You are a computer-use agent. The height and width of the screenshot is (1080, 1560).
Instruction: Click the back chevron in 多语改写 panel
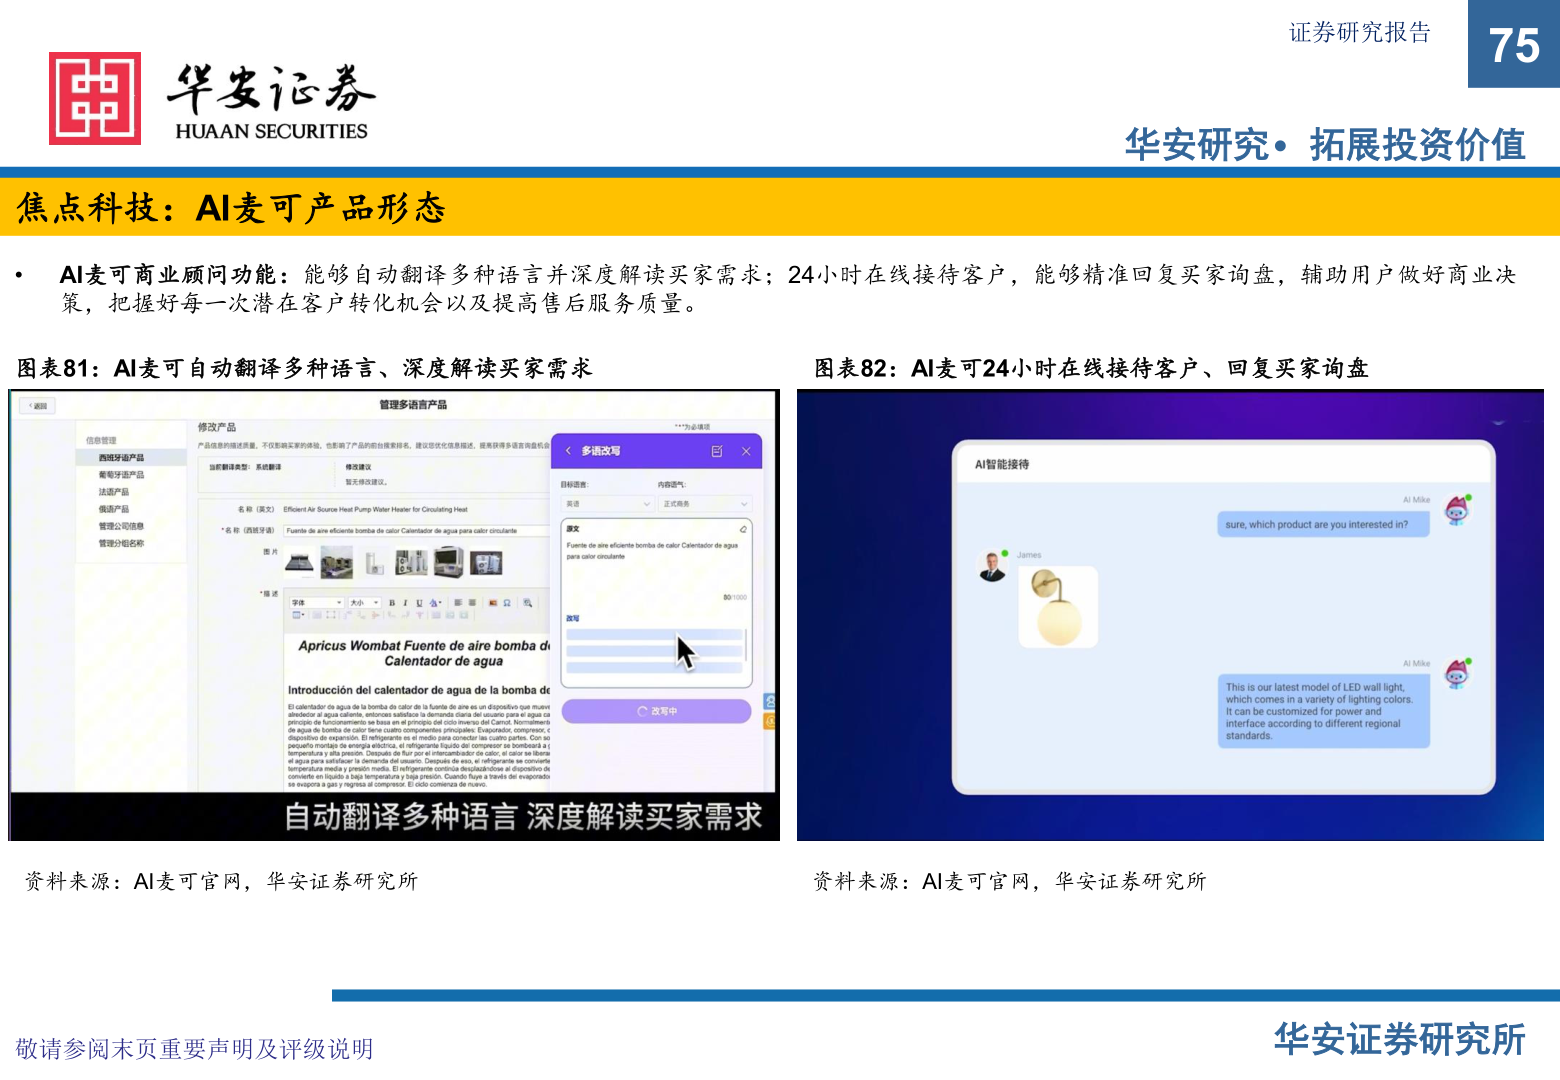coord(568,451)
